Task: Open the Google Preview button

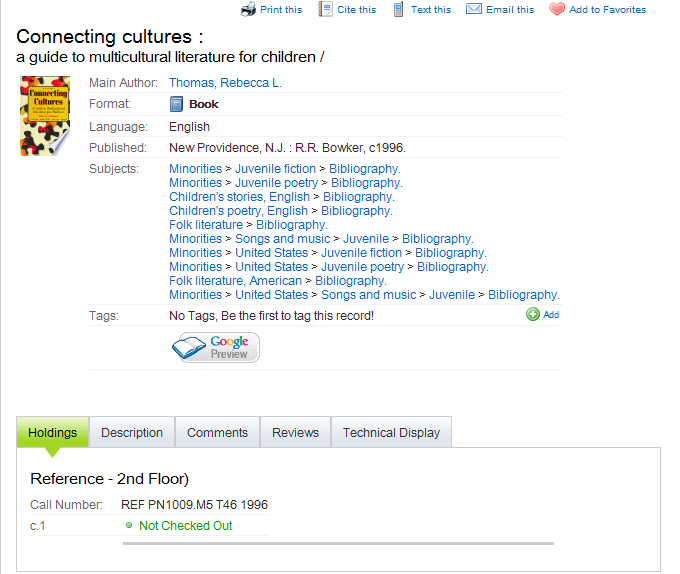Action: click(216, 347)
